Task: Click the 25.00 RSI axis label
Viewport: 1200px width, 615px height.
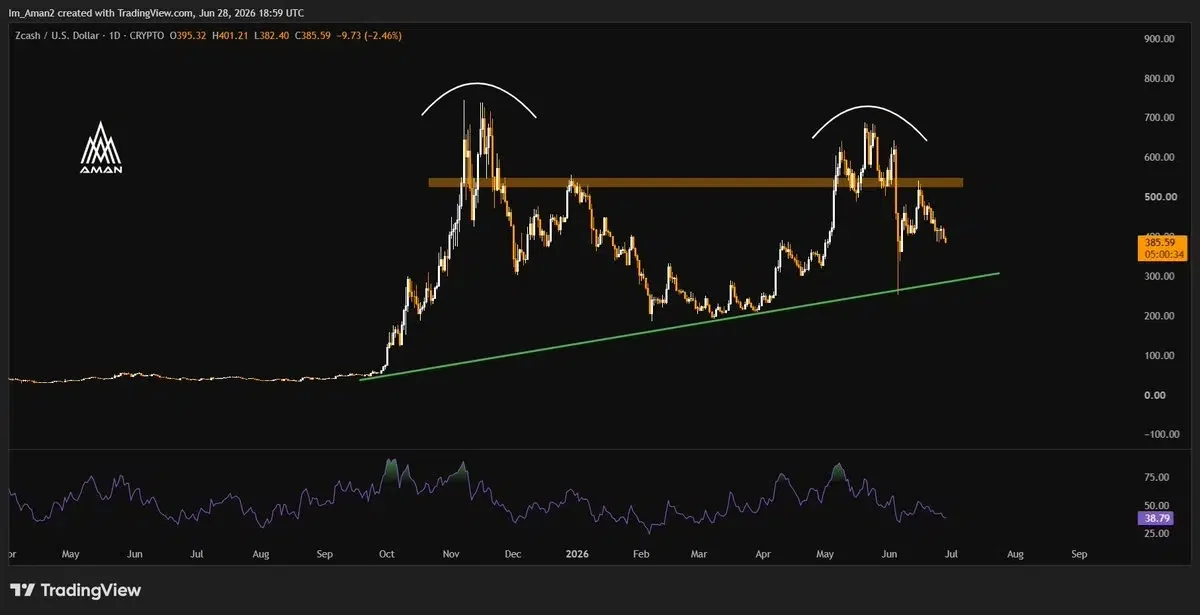Action: (x=1156, y=534)
